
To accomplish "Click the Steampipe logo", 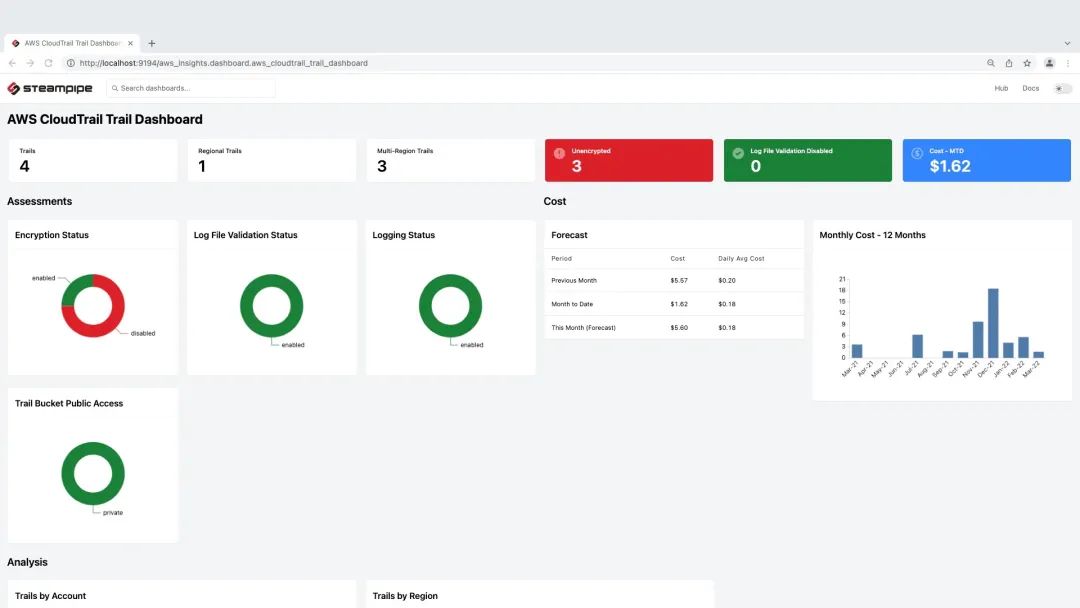I will pyautogui.click(x=50, y=88).
